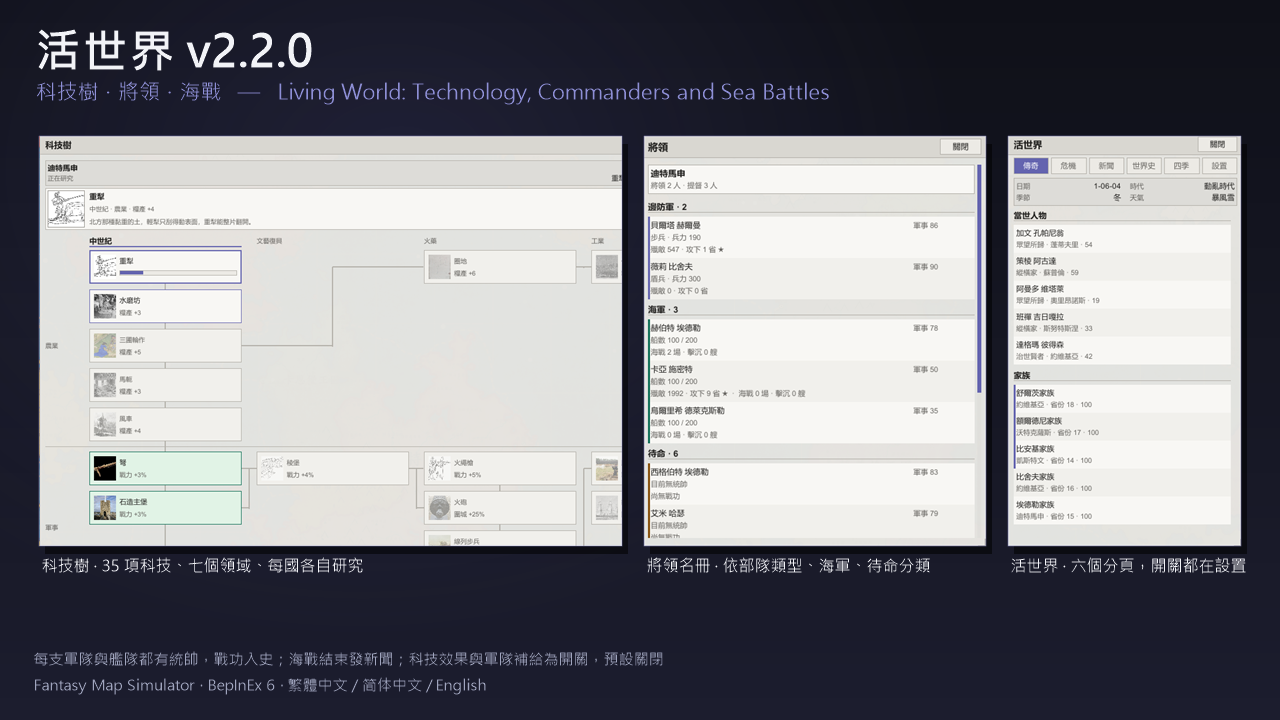Click the 迪特馬申 nation header in 將領 panel

(x=811, y=179)
